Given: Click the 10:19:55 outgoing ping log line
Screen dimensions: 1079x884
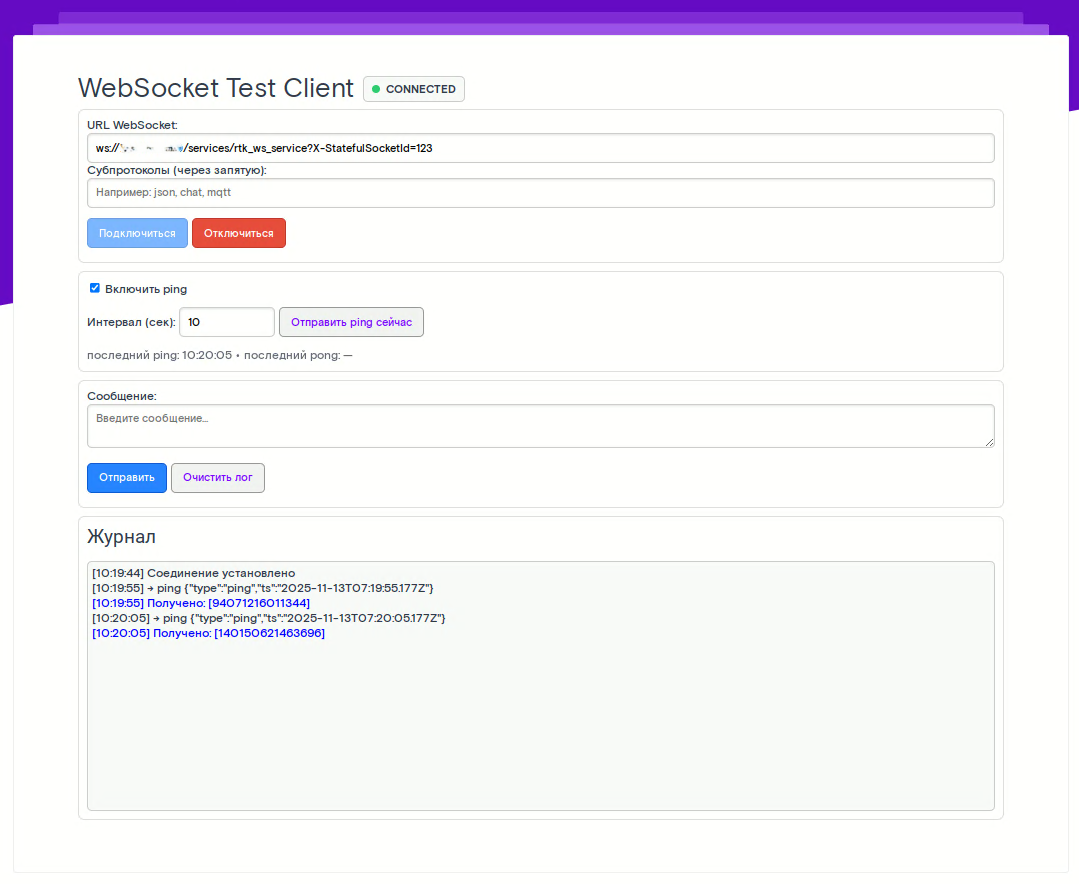Looking at the screenshot, I should click(262, 588).
